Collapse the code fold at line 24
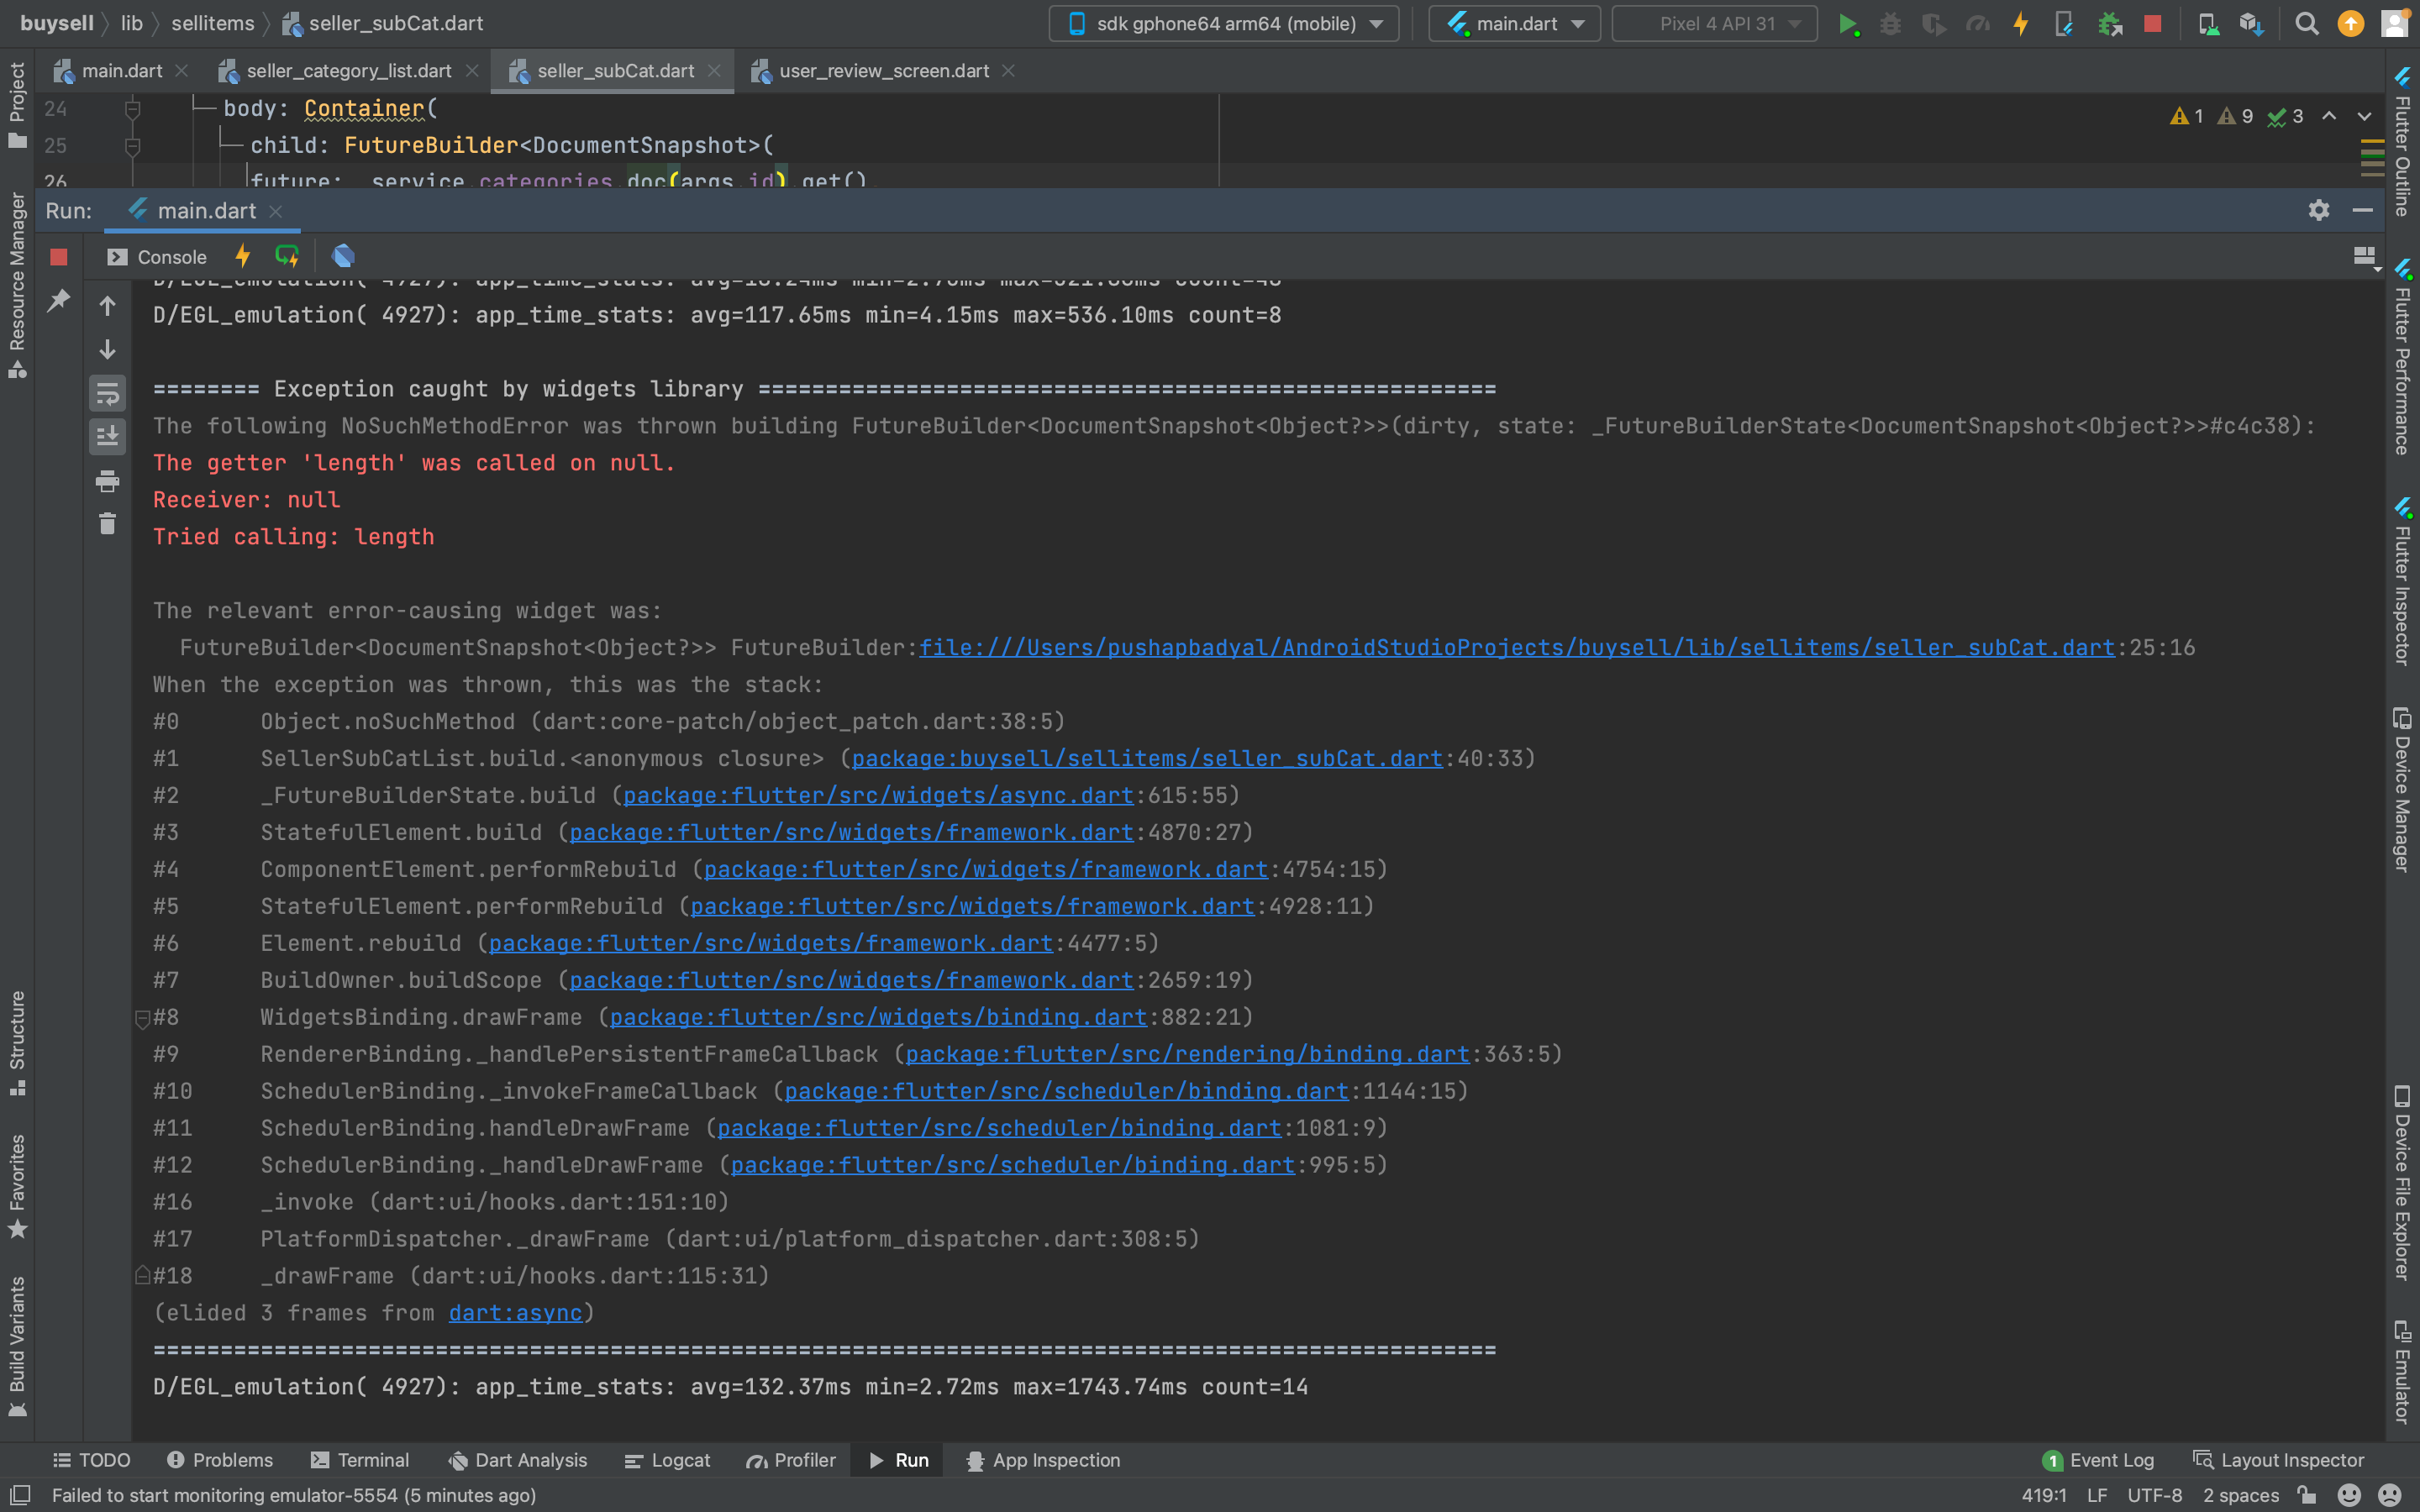 pyautogui.click(x=132, y=108)
